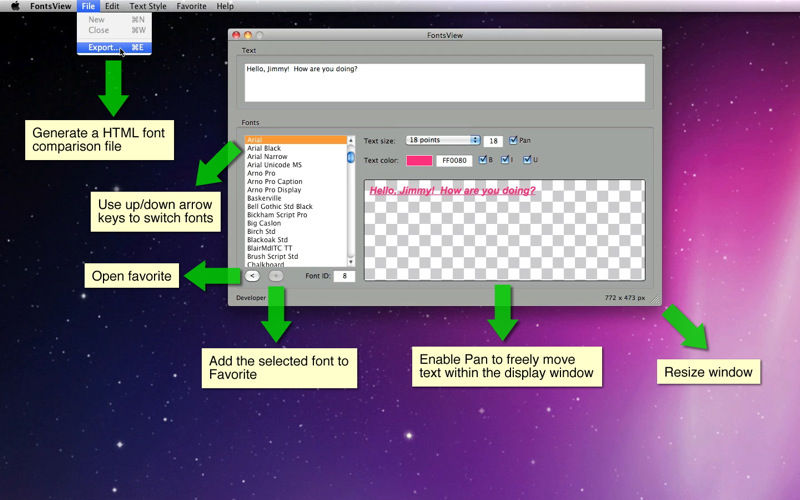This screenshot has width=800, height=500.
Task: Click the text size value field
Action: click(x=493, y=141)
